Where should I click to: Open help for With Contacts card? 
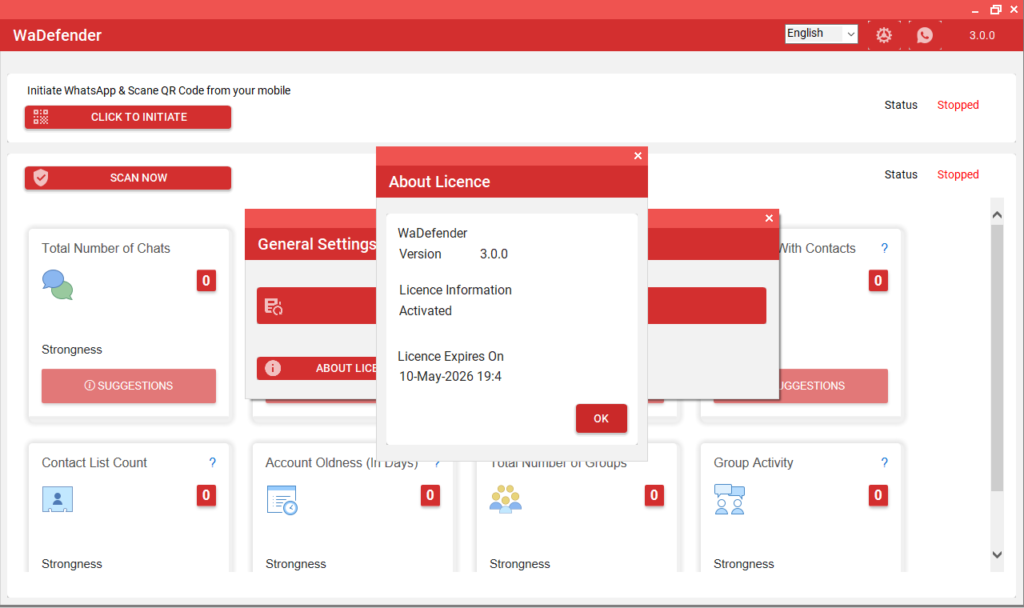pyautogui.click(x=884, y=248)
